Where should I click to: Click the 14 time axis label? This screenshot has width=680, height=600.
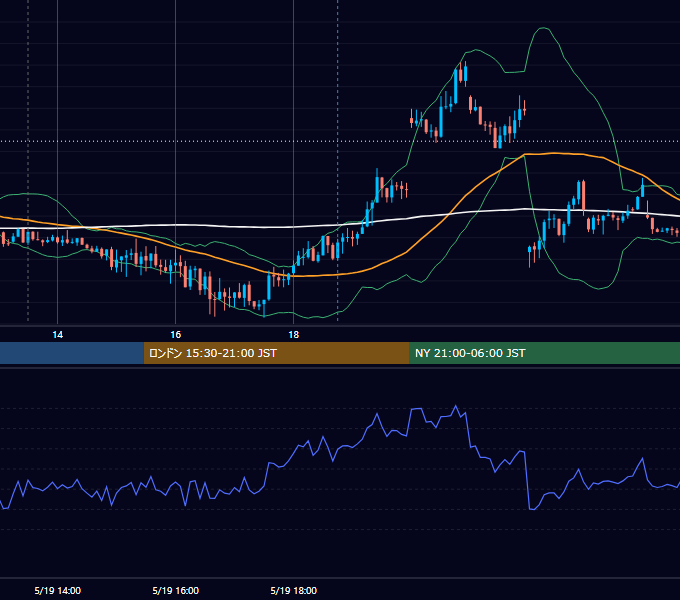tap(57, 335)
